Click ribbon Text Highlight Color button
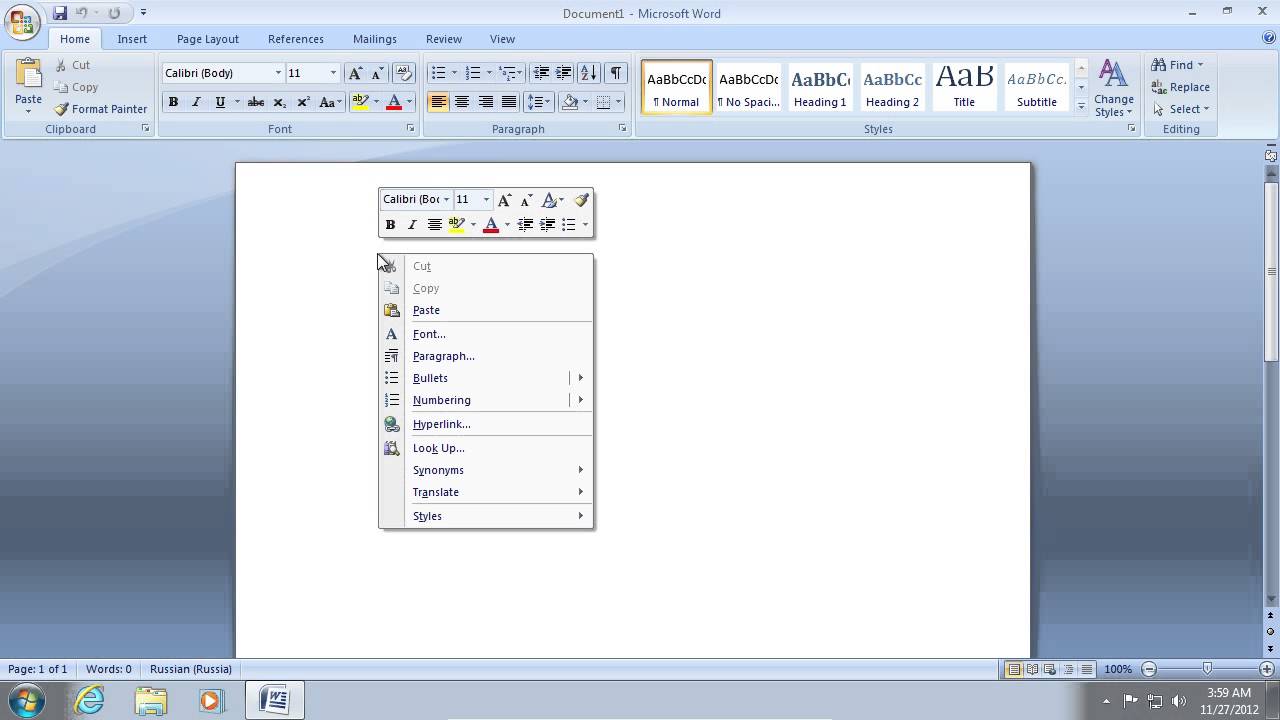The width and height of the screenshot is (1280, 720). (x=360, y=102)
